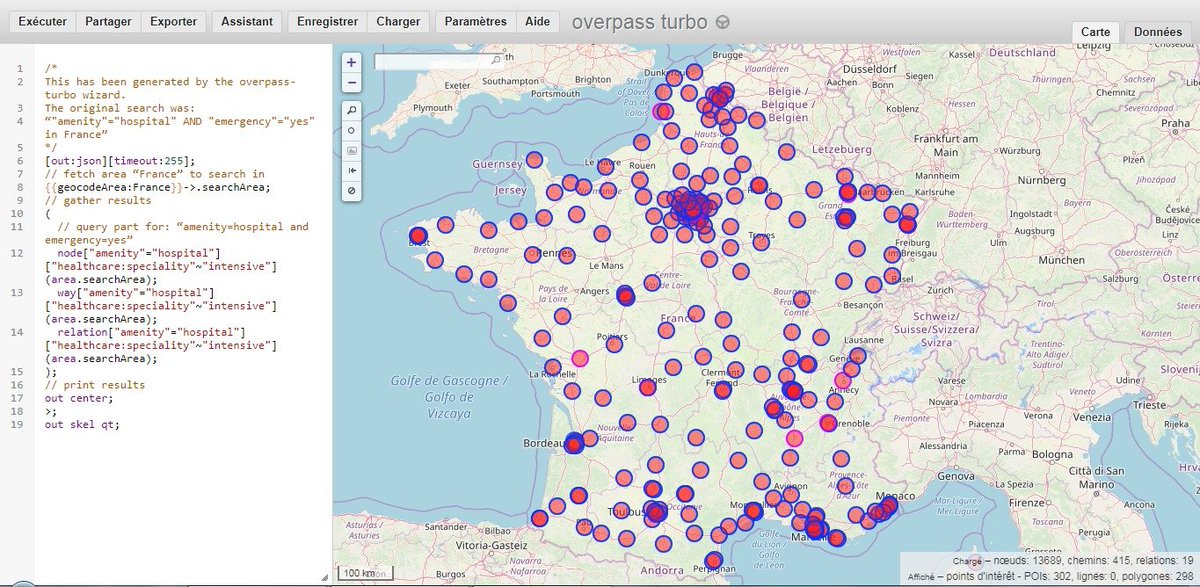Click the 100 km scale bar

coord(367,573)
